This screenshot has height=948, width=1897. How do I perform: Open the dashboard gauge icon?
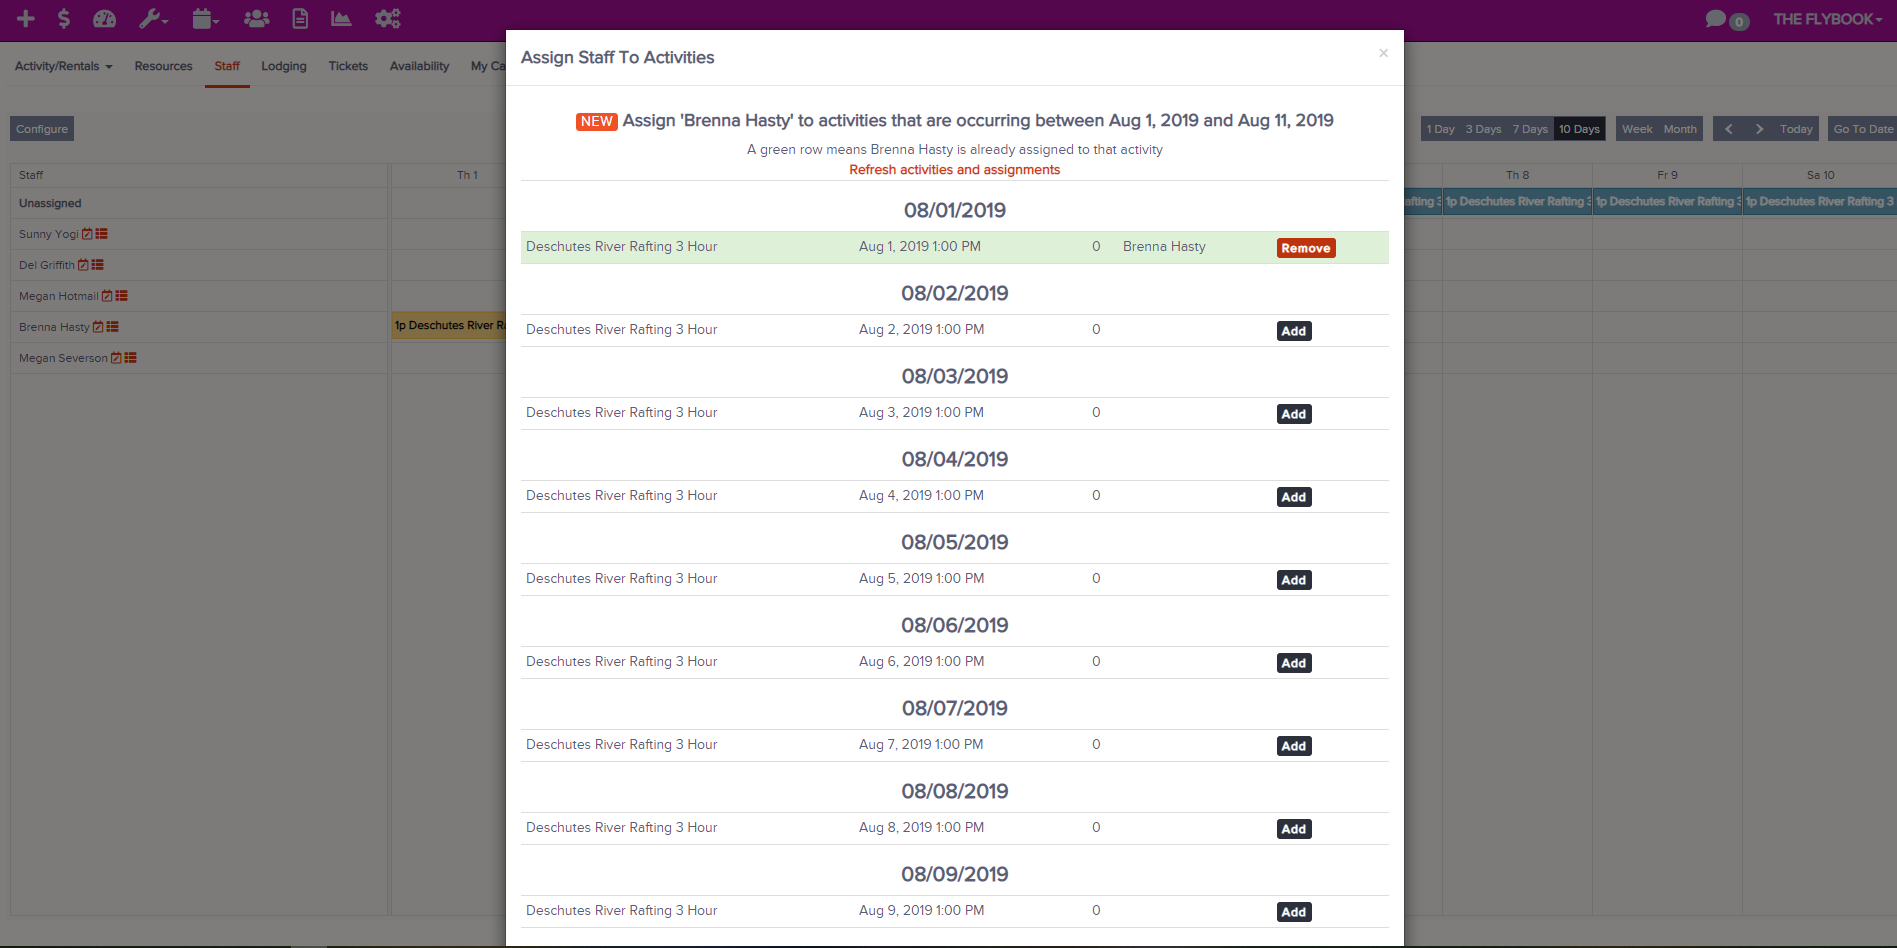[x=104, y=18]
